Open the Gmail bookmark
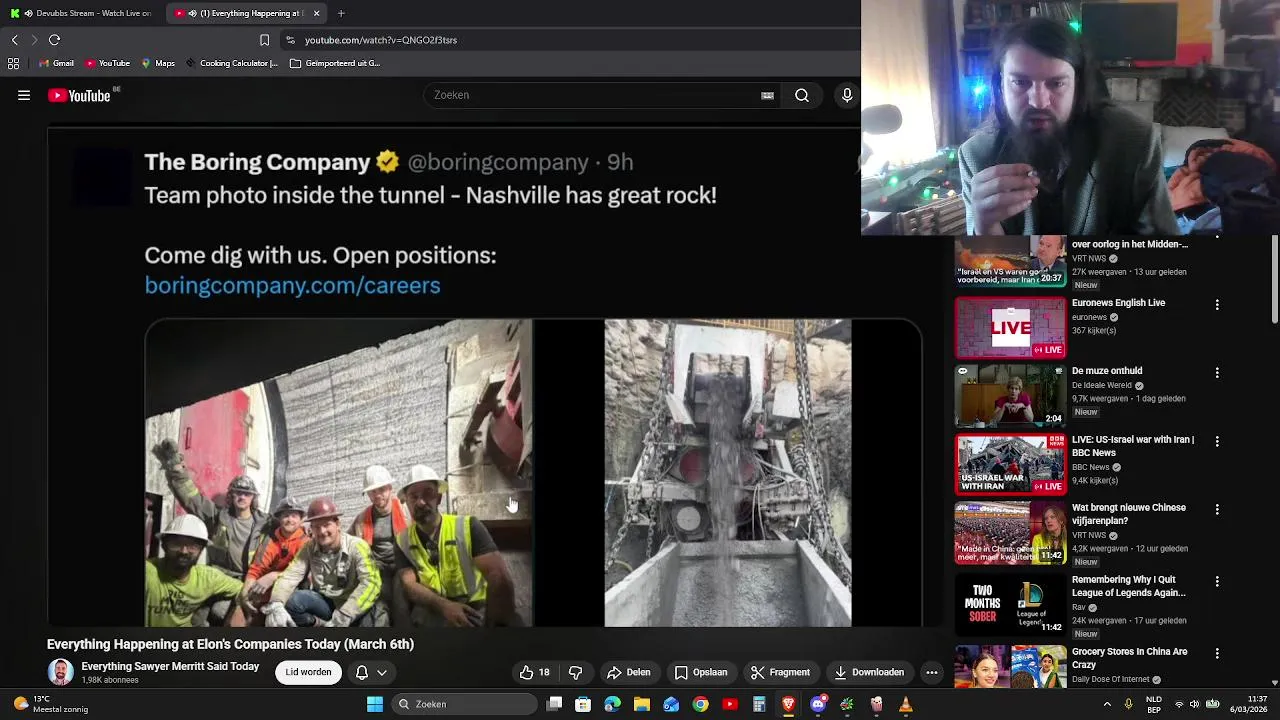Image resolution: width=1280 pixels, height=720 pixels. pyautogui.click(x=56, y=63)
